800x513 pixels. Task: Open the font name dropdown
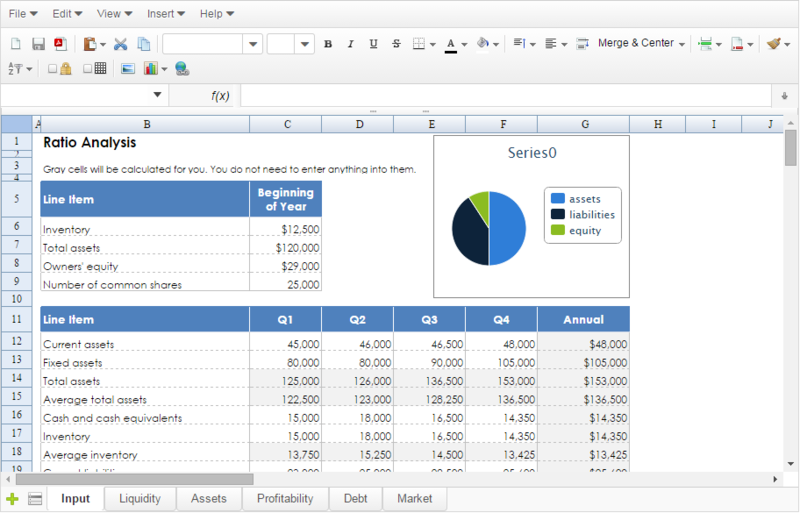point(252,44)
